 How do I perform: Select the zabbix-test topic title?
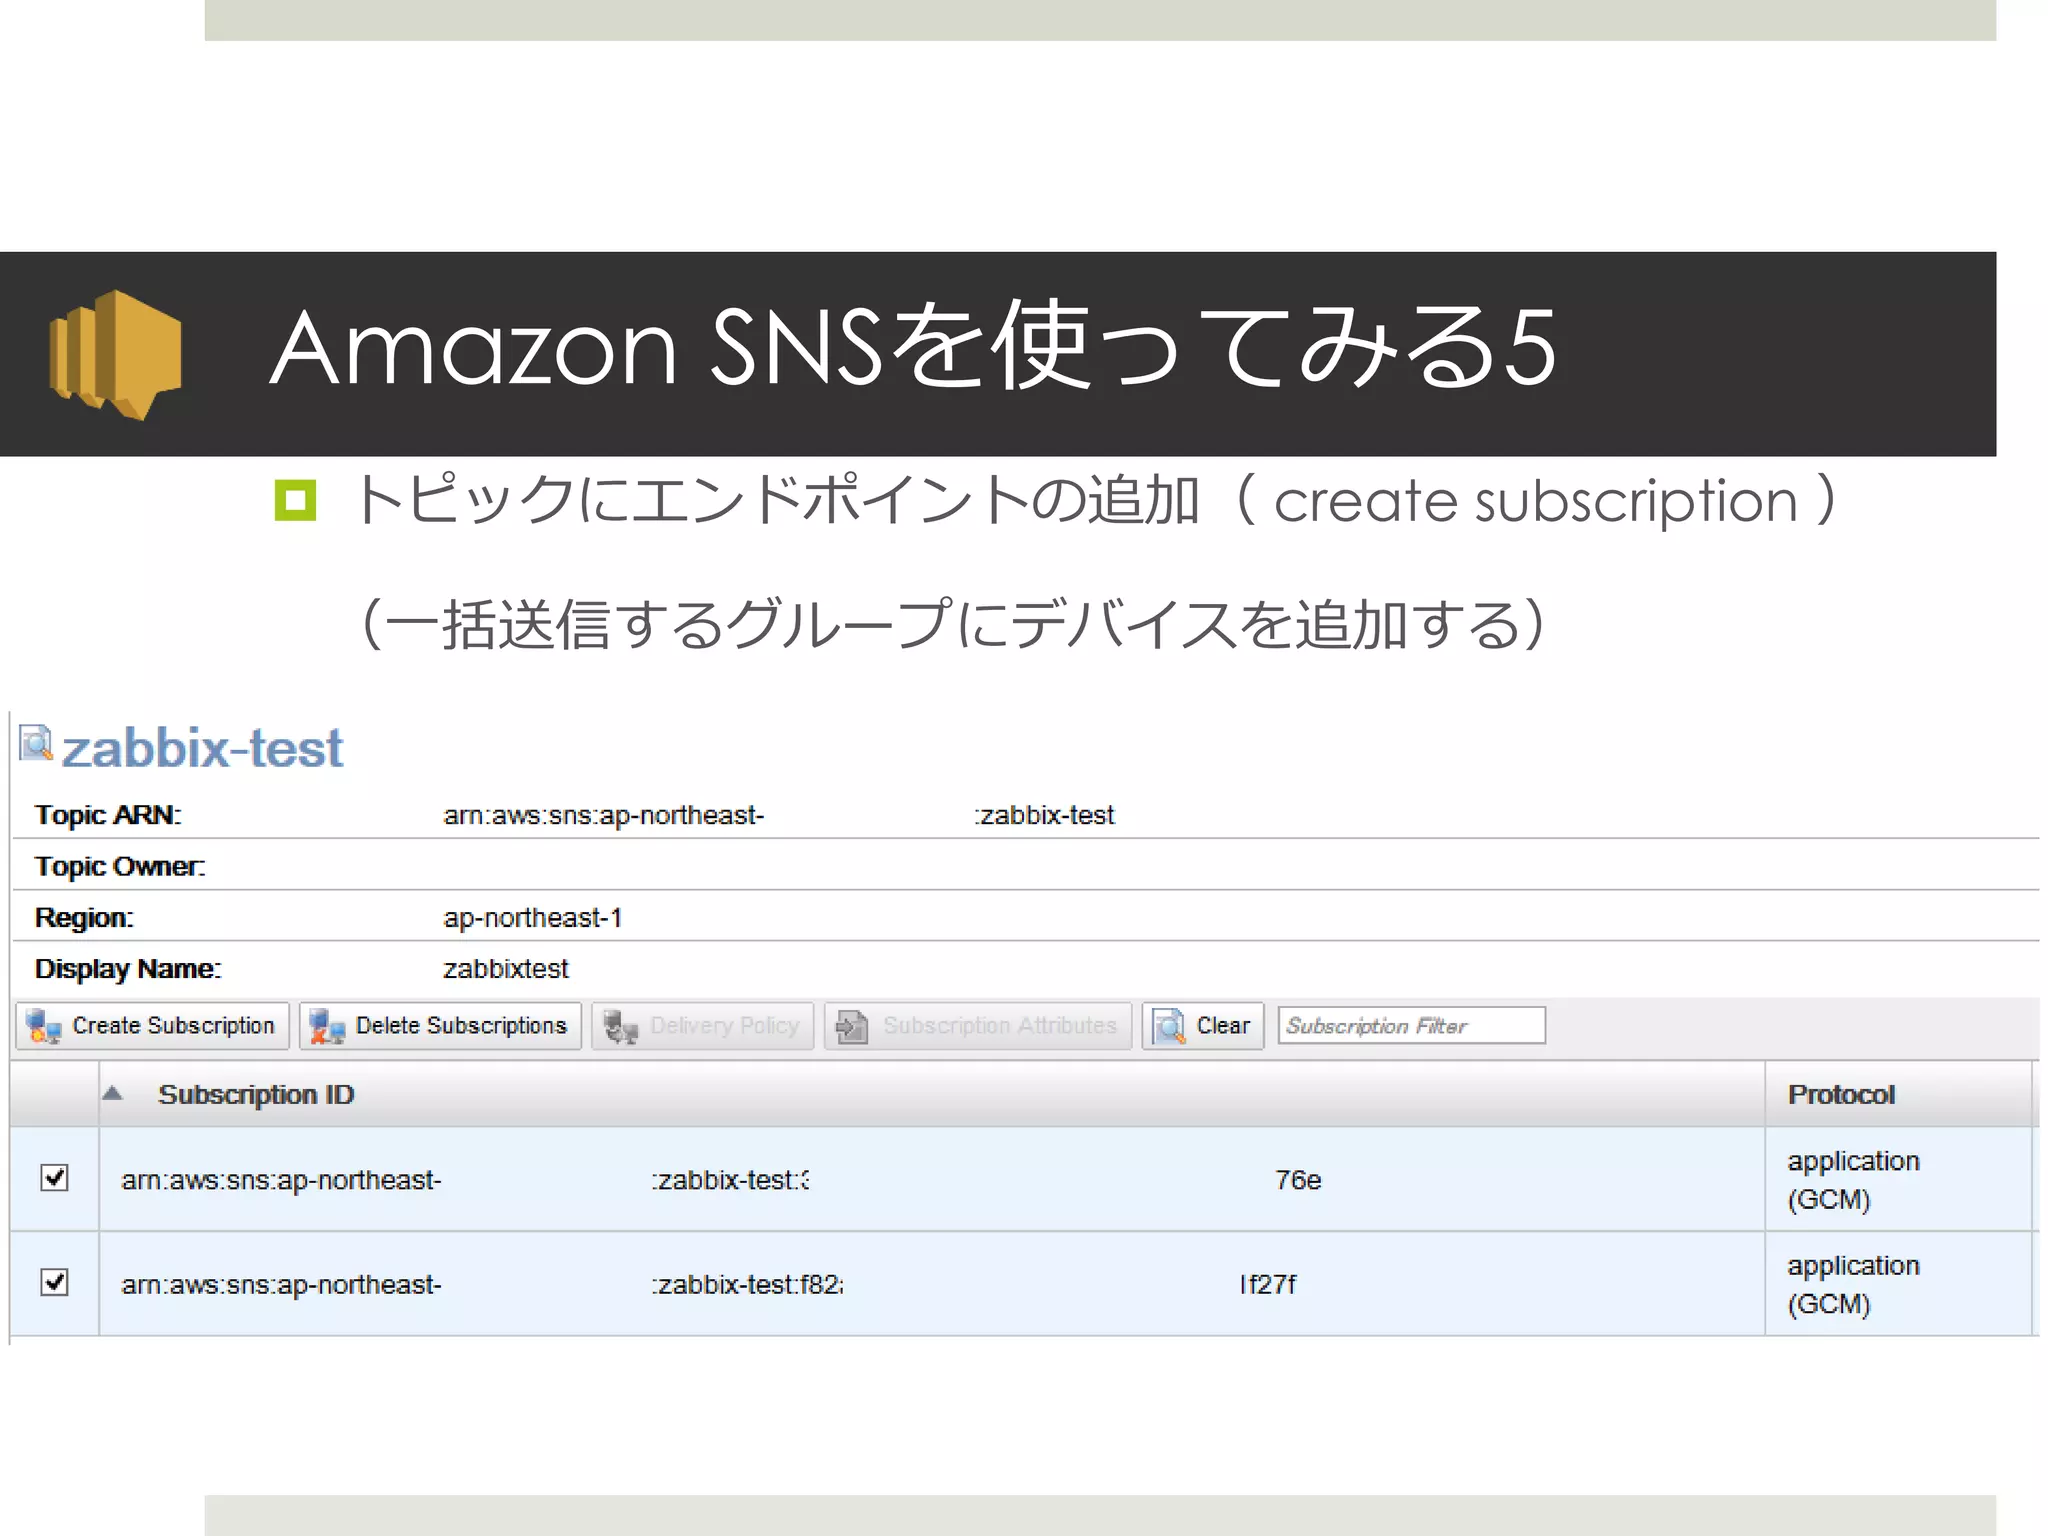click(x=202, y=748)
